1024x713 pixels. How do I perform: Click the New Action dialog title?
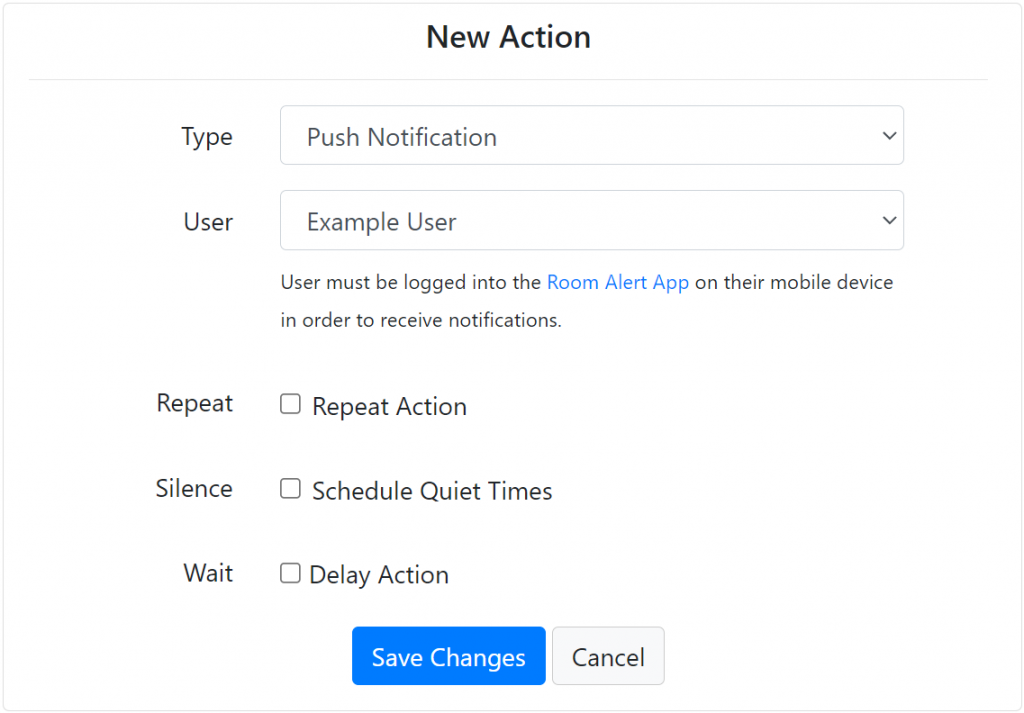(x=508, y=37)
